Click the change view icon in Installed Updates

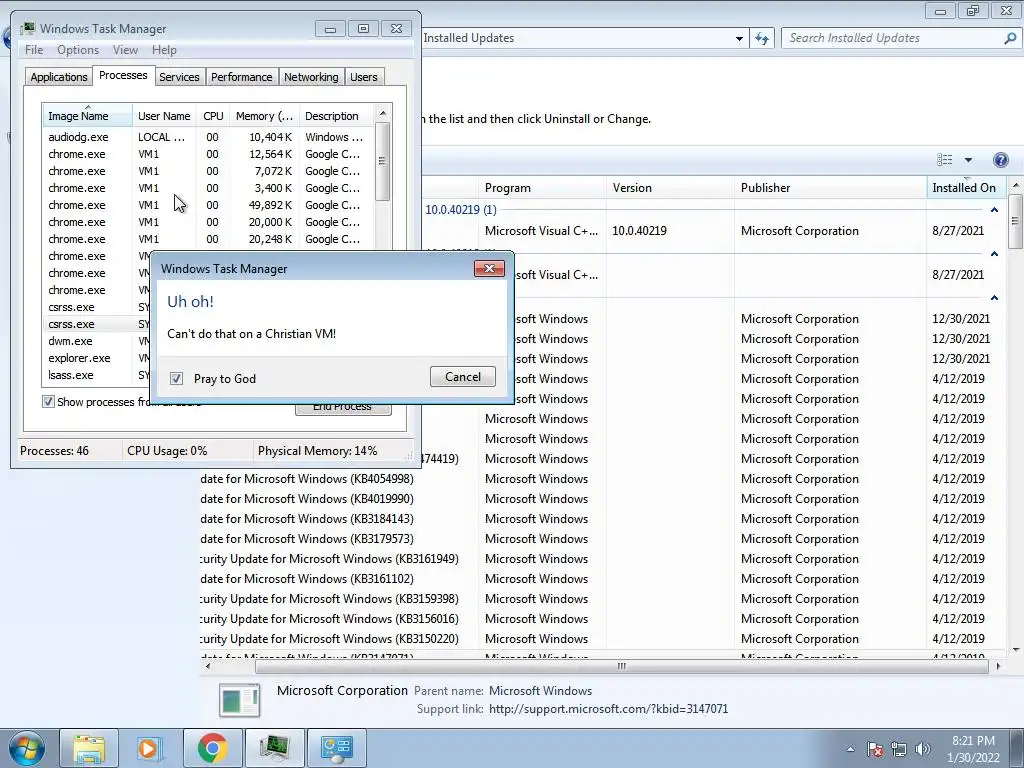click(944, 160)
